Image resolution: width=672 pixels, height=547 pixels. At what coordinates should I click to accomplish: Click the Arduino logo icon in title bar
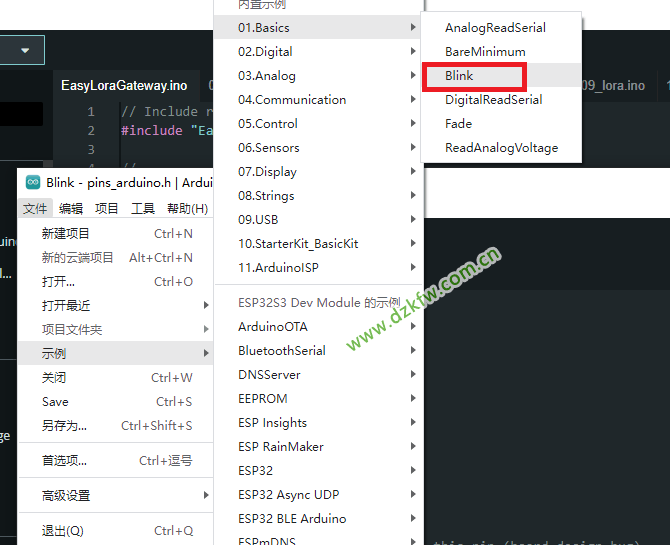coord(32,183)
